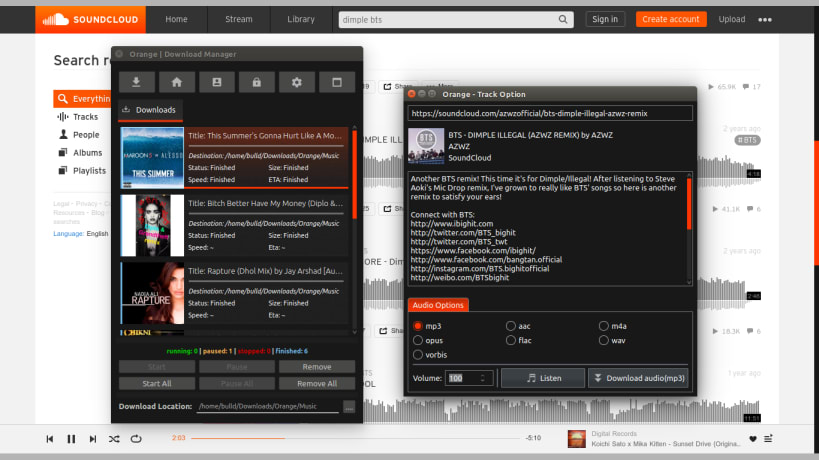
Task: Select the m4a audio format
Action: (x=604, y=326)
